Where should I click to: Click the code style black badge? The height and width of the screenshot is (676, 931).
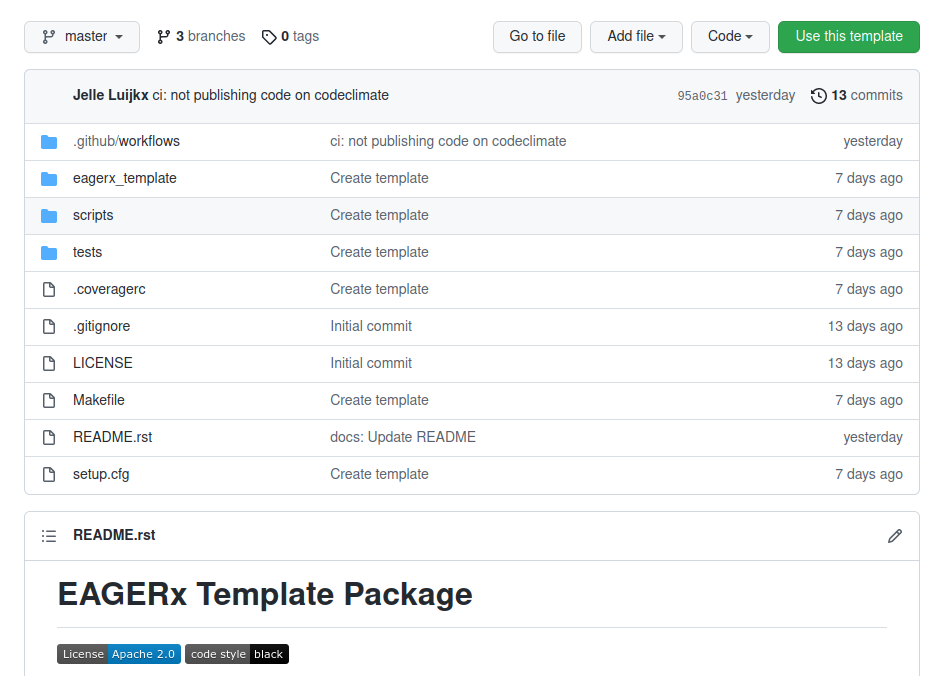pos(236,654)
